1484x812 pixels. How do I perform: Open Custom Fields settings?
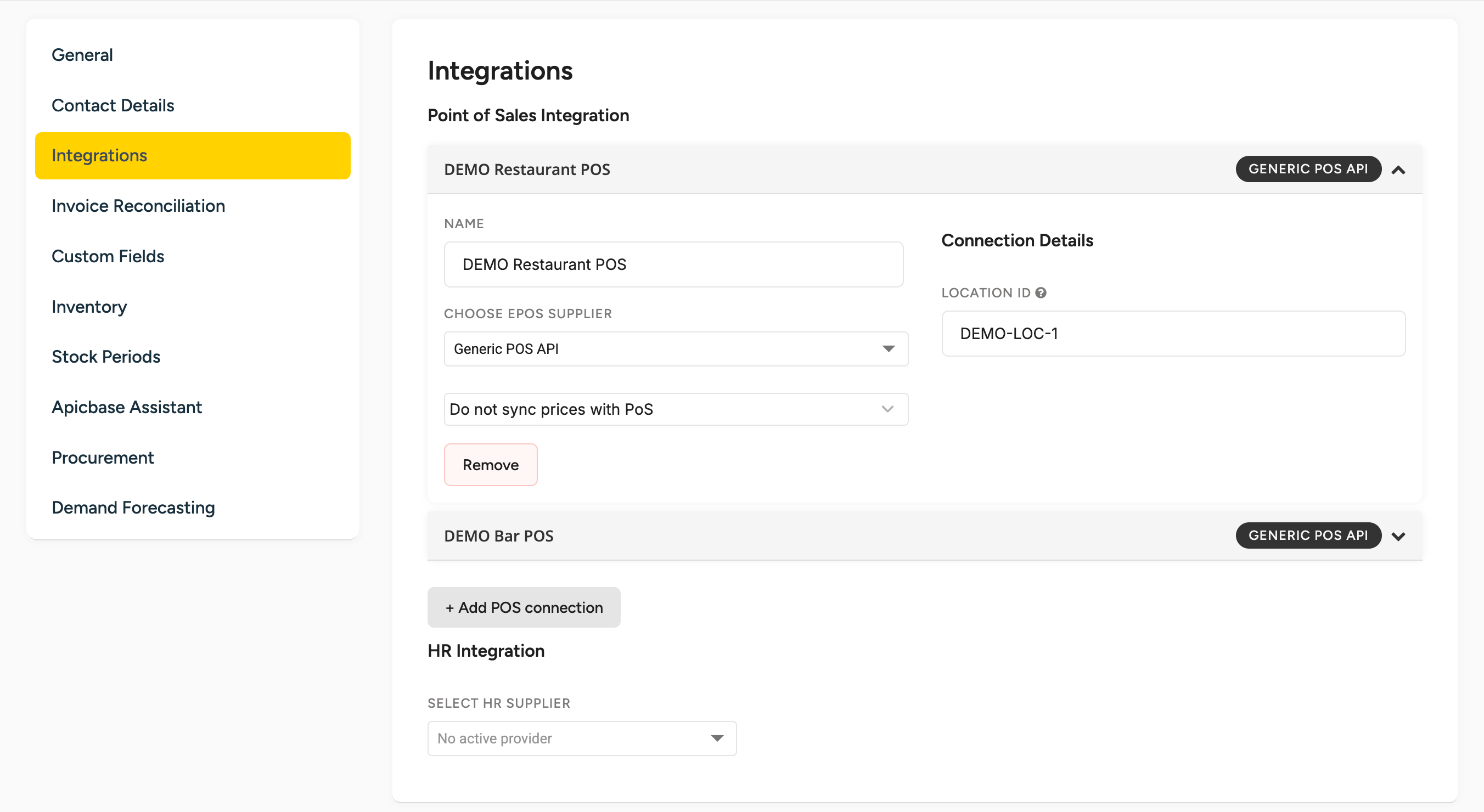point(108,256)
